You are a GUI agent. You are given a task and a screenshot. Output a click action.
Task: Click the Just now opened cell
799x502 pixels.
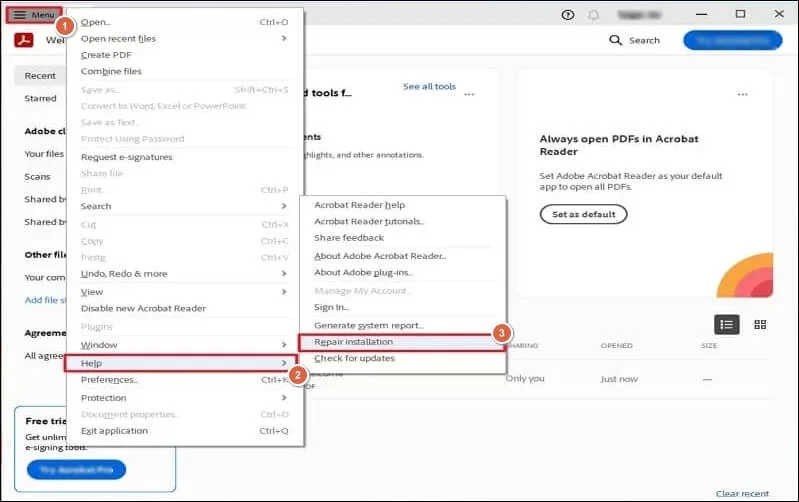click(619, 379)
